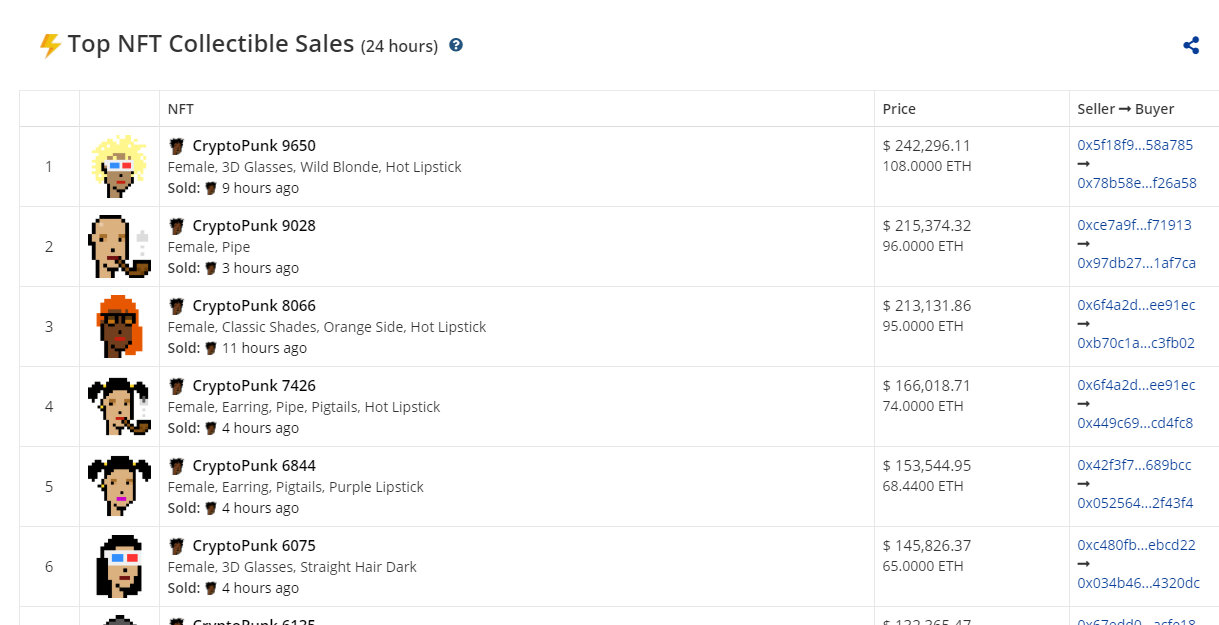Open the CryptoPunk 9650 name link
This screenshot has height=625, width=1219.
[x=254, y=146]
